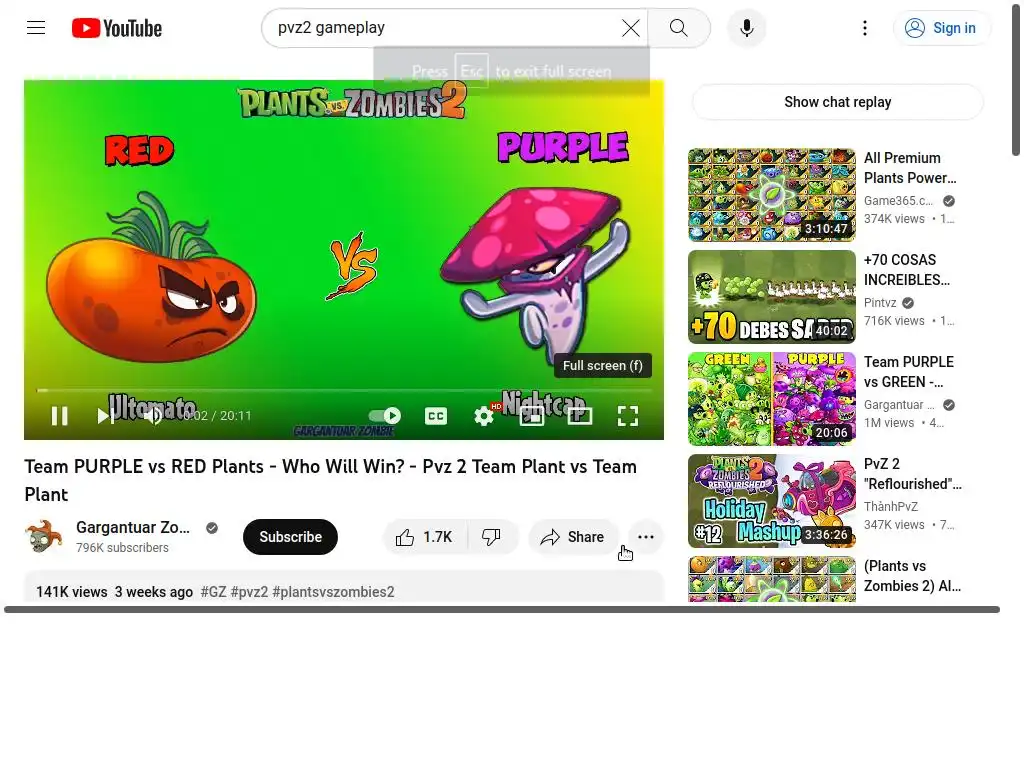Viewport: 1024px width, 768px height.
Task: Click the video title Team PURPLE vs RED
Action: 330,480
